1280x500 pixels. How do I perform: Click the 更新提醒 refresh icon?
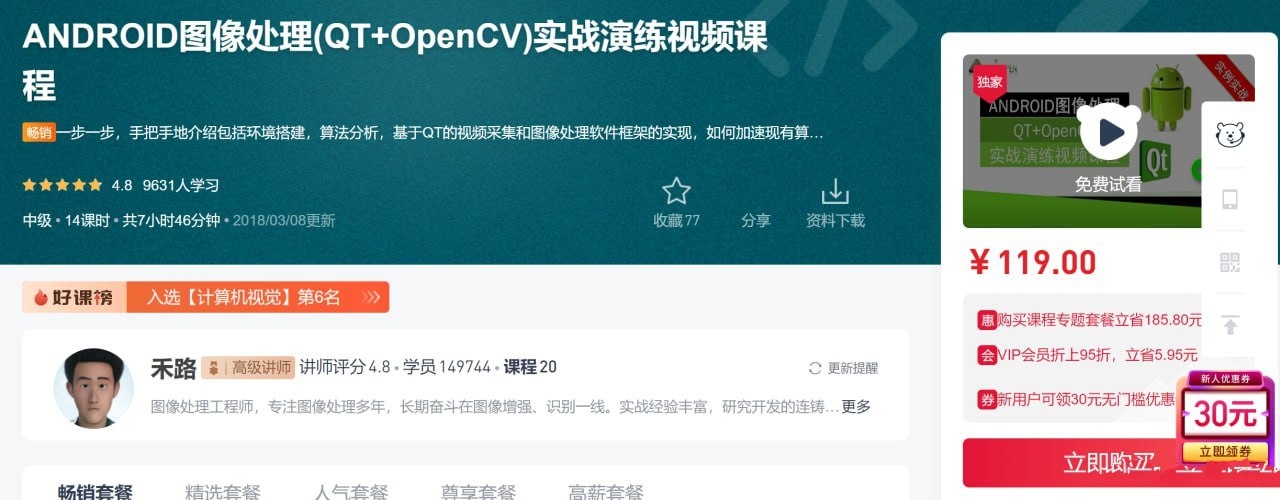[815, 368]
